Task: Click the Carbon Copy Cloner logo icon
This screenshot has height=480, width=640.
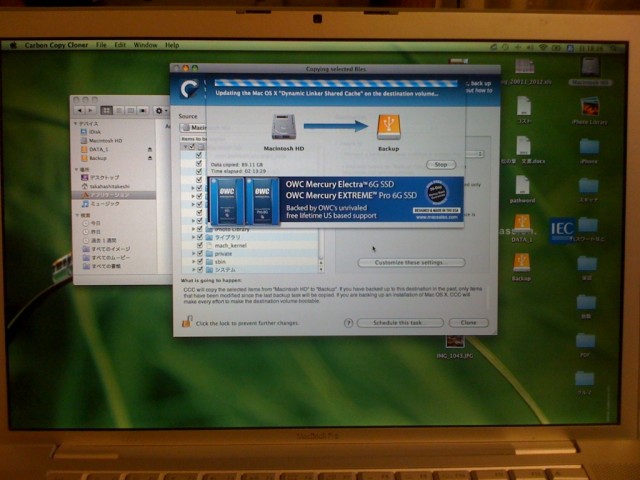Action: (x=190, y=89)
